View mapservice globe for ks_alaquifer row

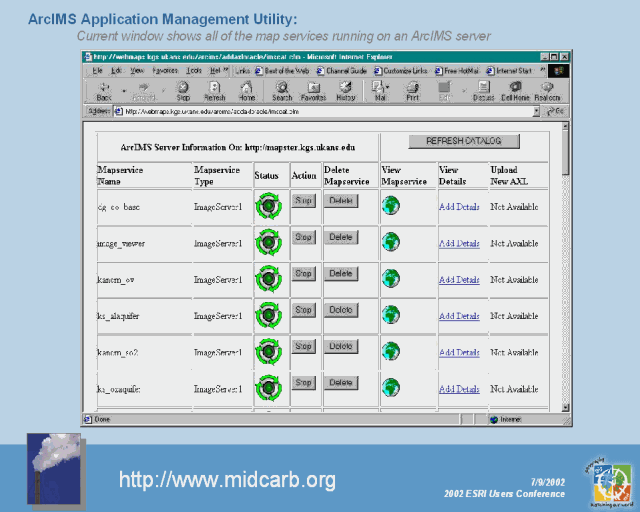(391, 314)
